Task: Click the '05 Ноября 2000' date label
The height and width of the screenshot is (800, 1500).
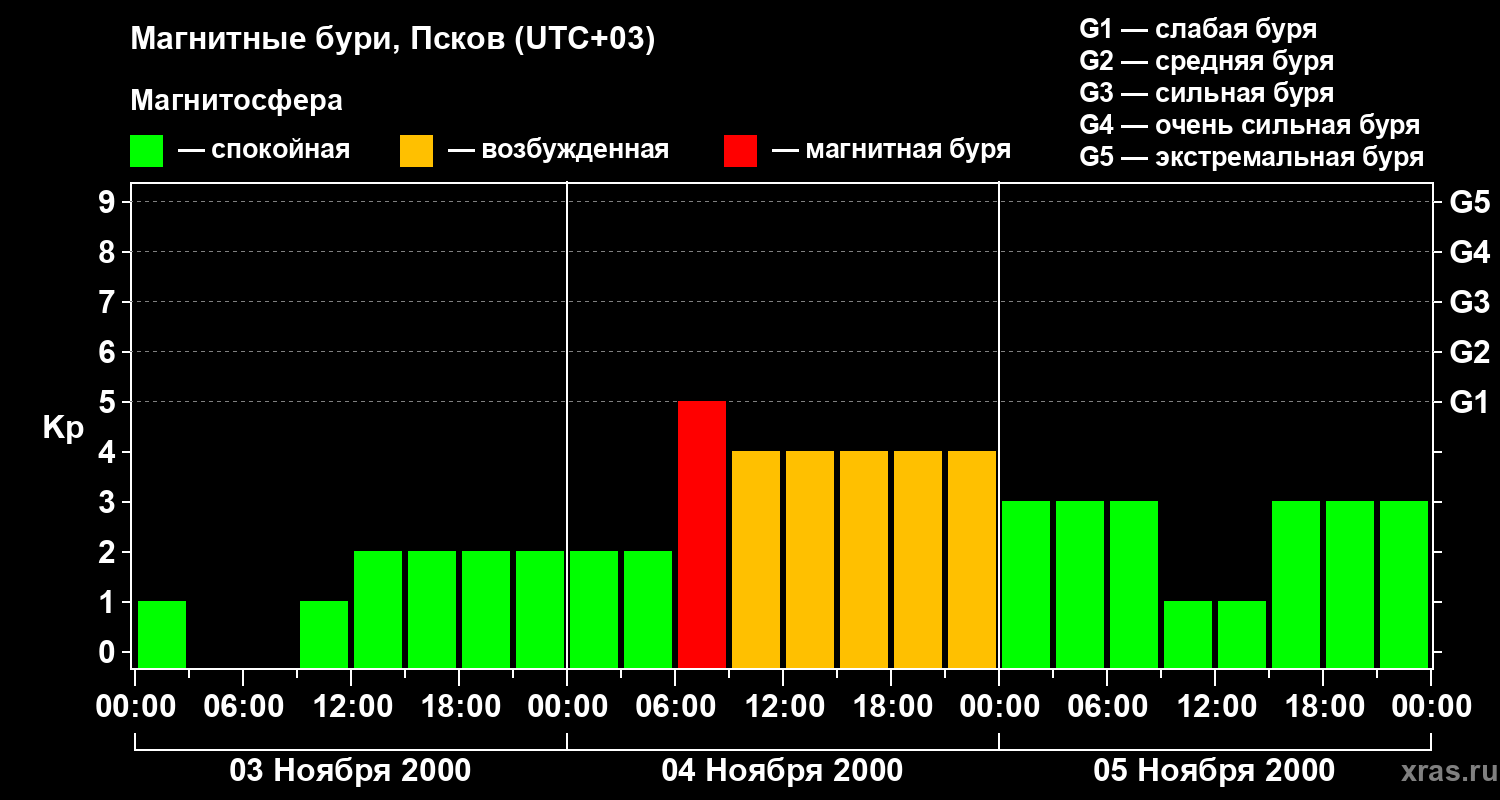Action: pyautogui.click(x=1214, y=770)
